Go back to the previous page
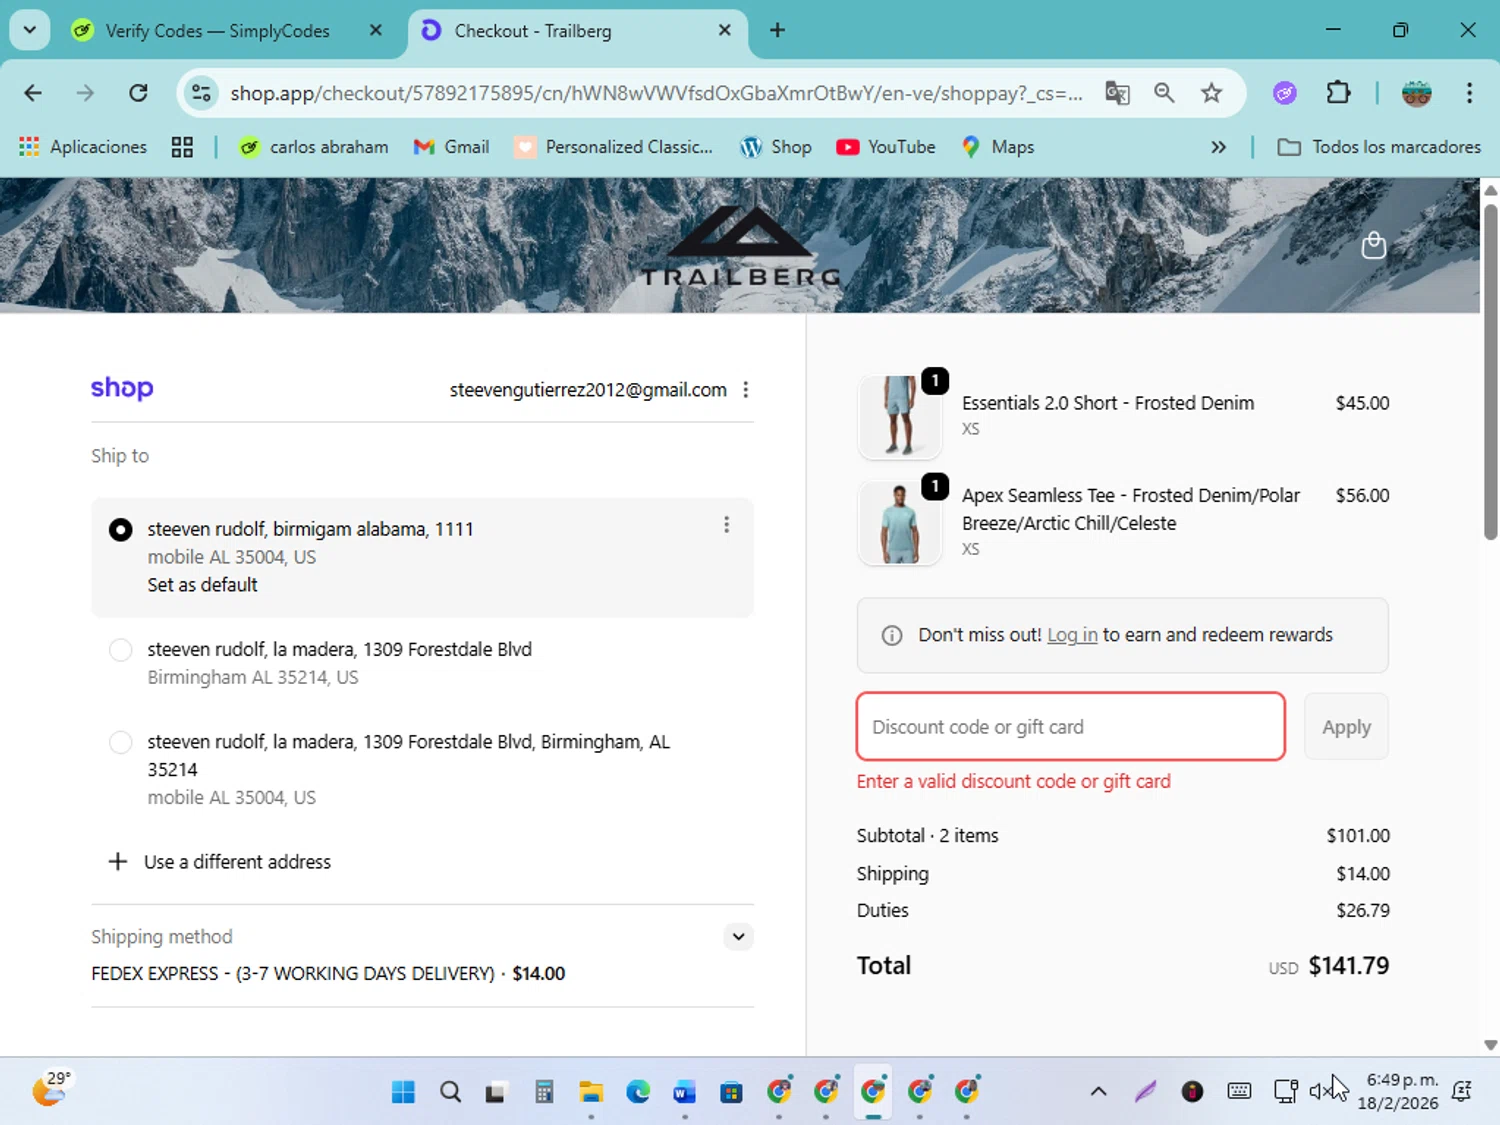 click(33, 93)
